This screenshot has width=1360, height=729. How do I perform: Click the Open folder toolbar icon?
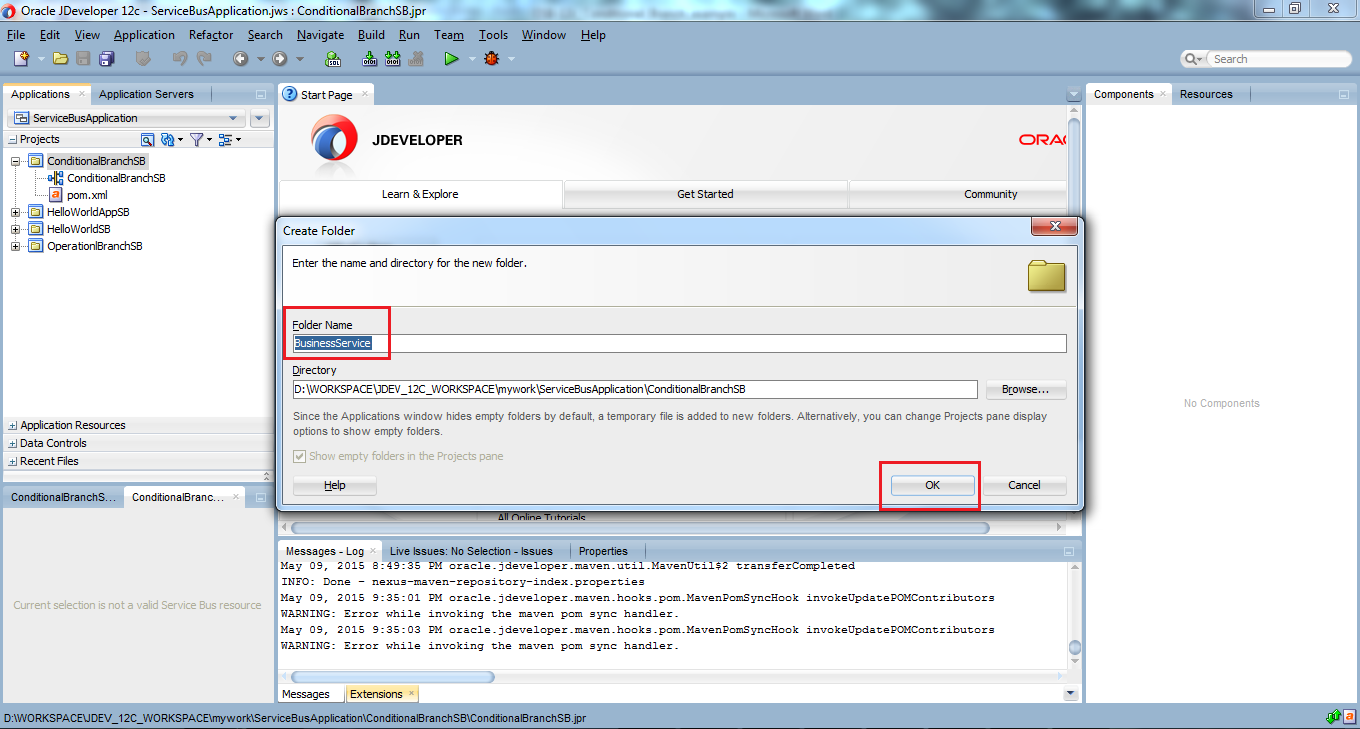tap(61, 59)
